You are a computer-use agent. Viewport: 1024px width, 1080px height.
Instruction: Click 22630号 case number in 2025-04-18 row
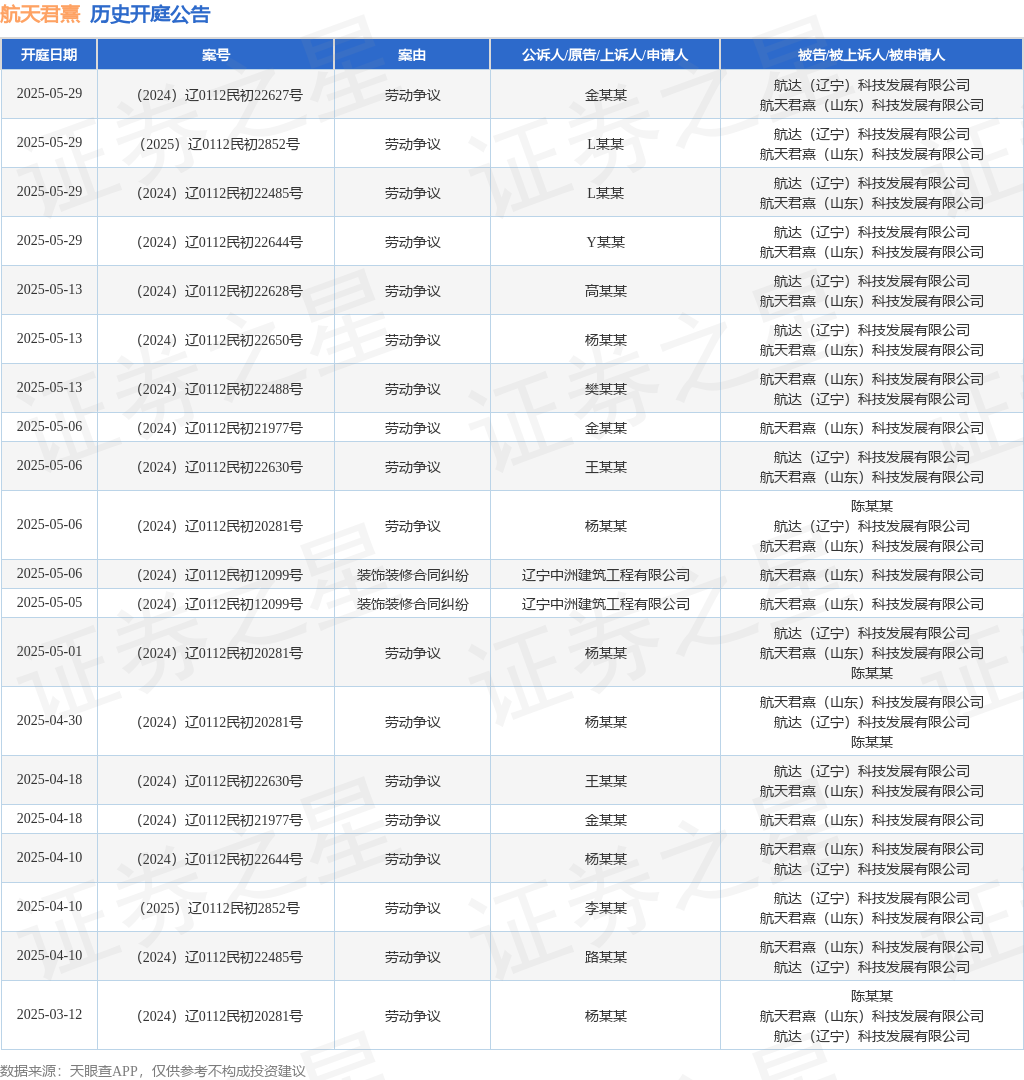[x=219, y=781]
